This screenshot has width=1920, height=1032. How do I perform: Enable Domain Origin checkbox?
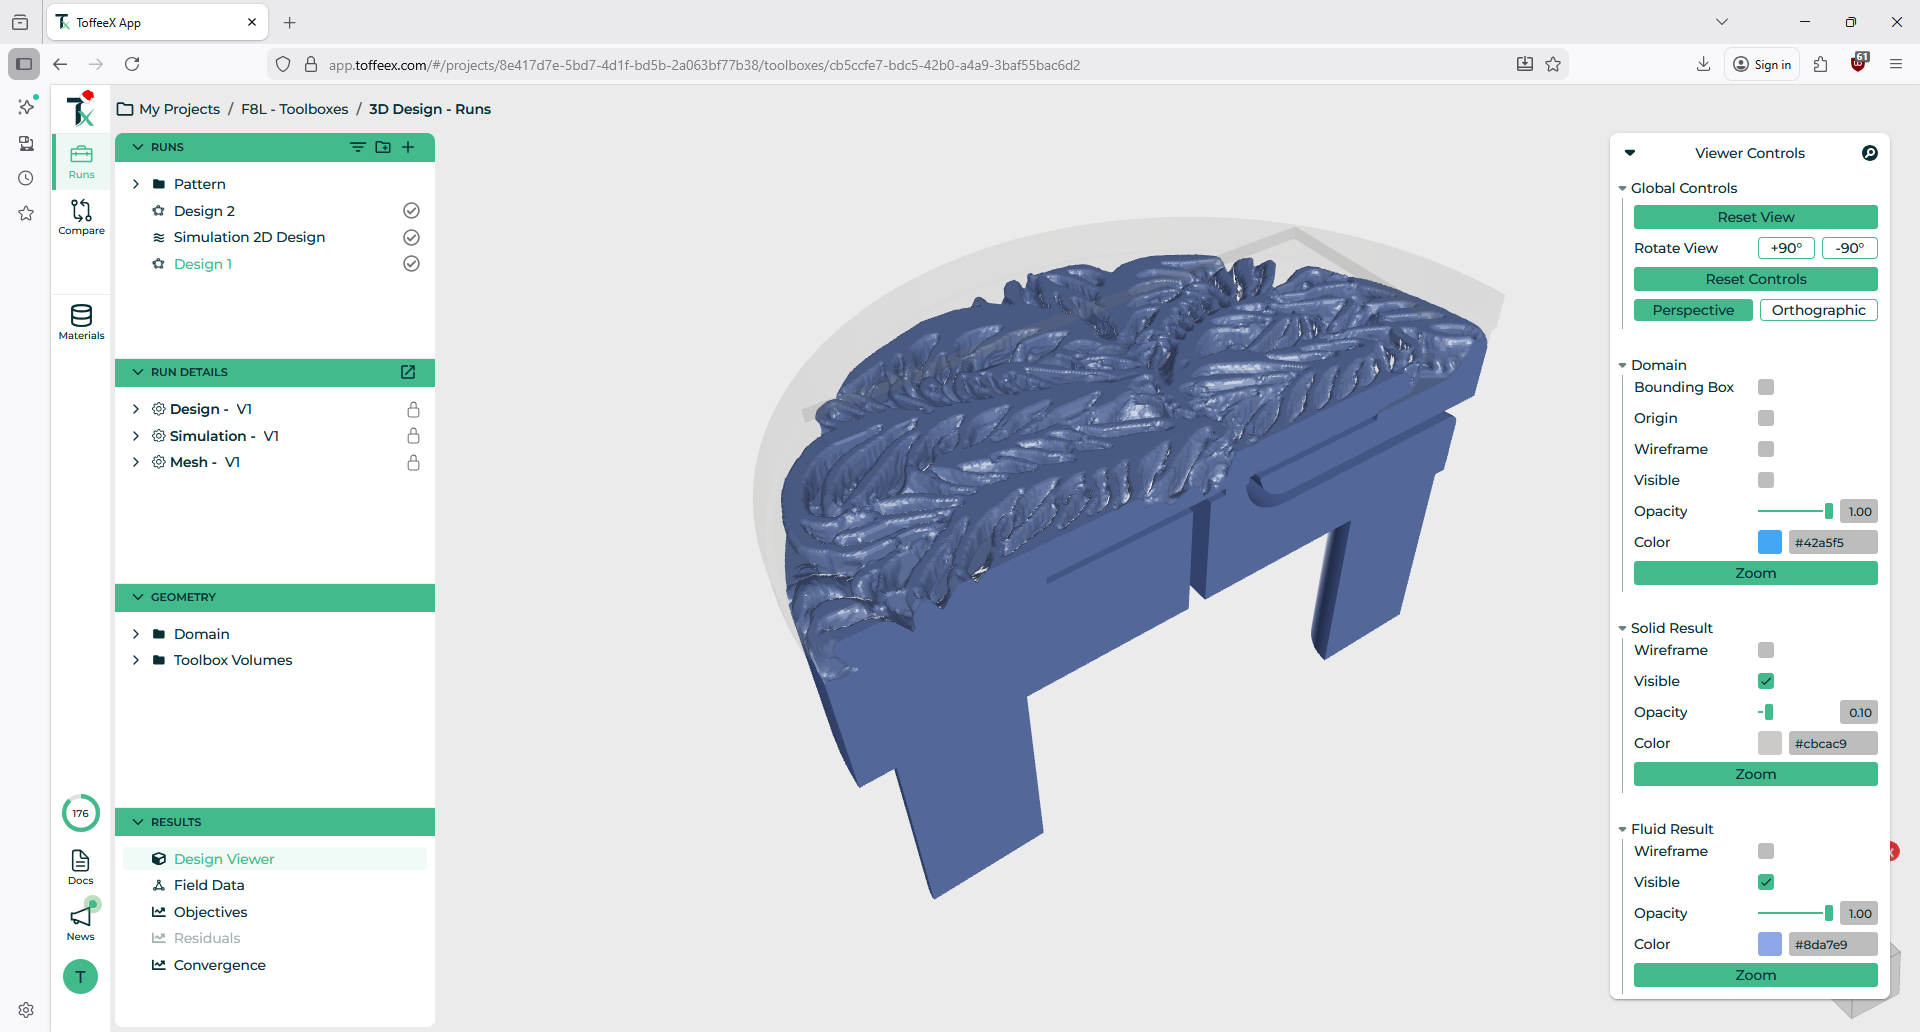pyautogui.click(x=1766, y=418)
